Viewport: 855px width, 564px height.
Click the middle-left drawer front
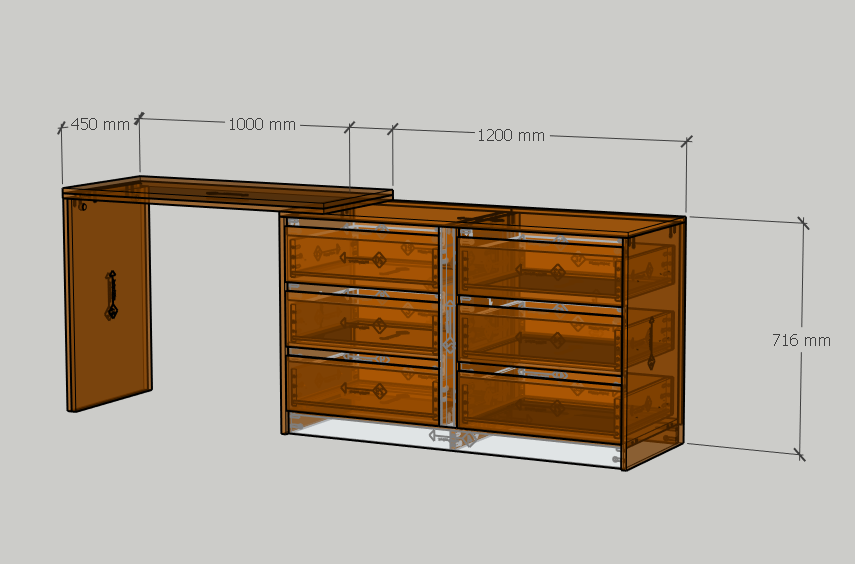tap(362, 320)
